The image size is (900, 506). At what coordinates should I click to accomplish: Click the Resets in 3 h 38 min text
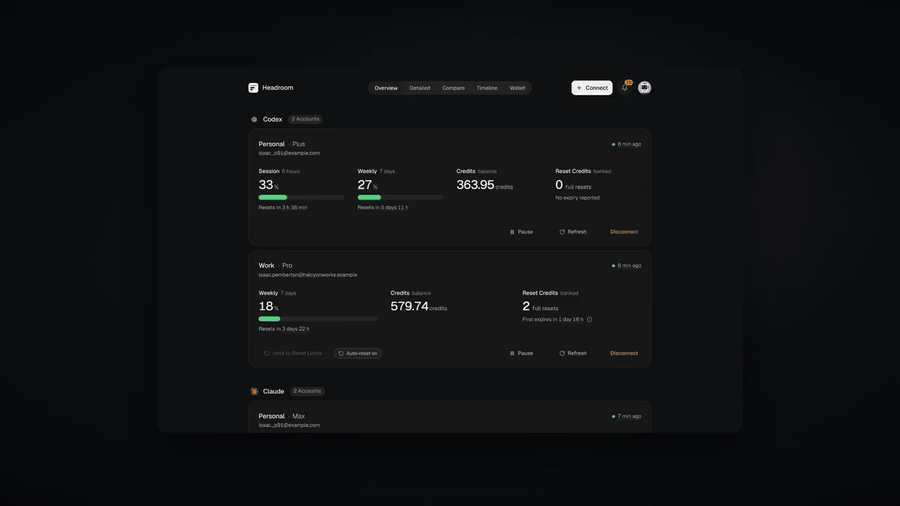point(283,208)
